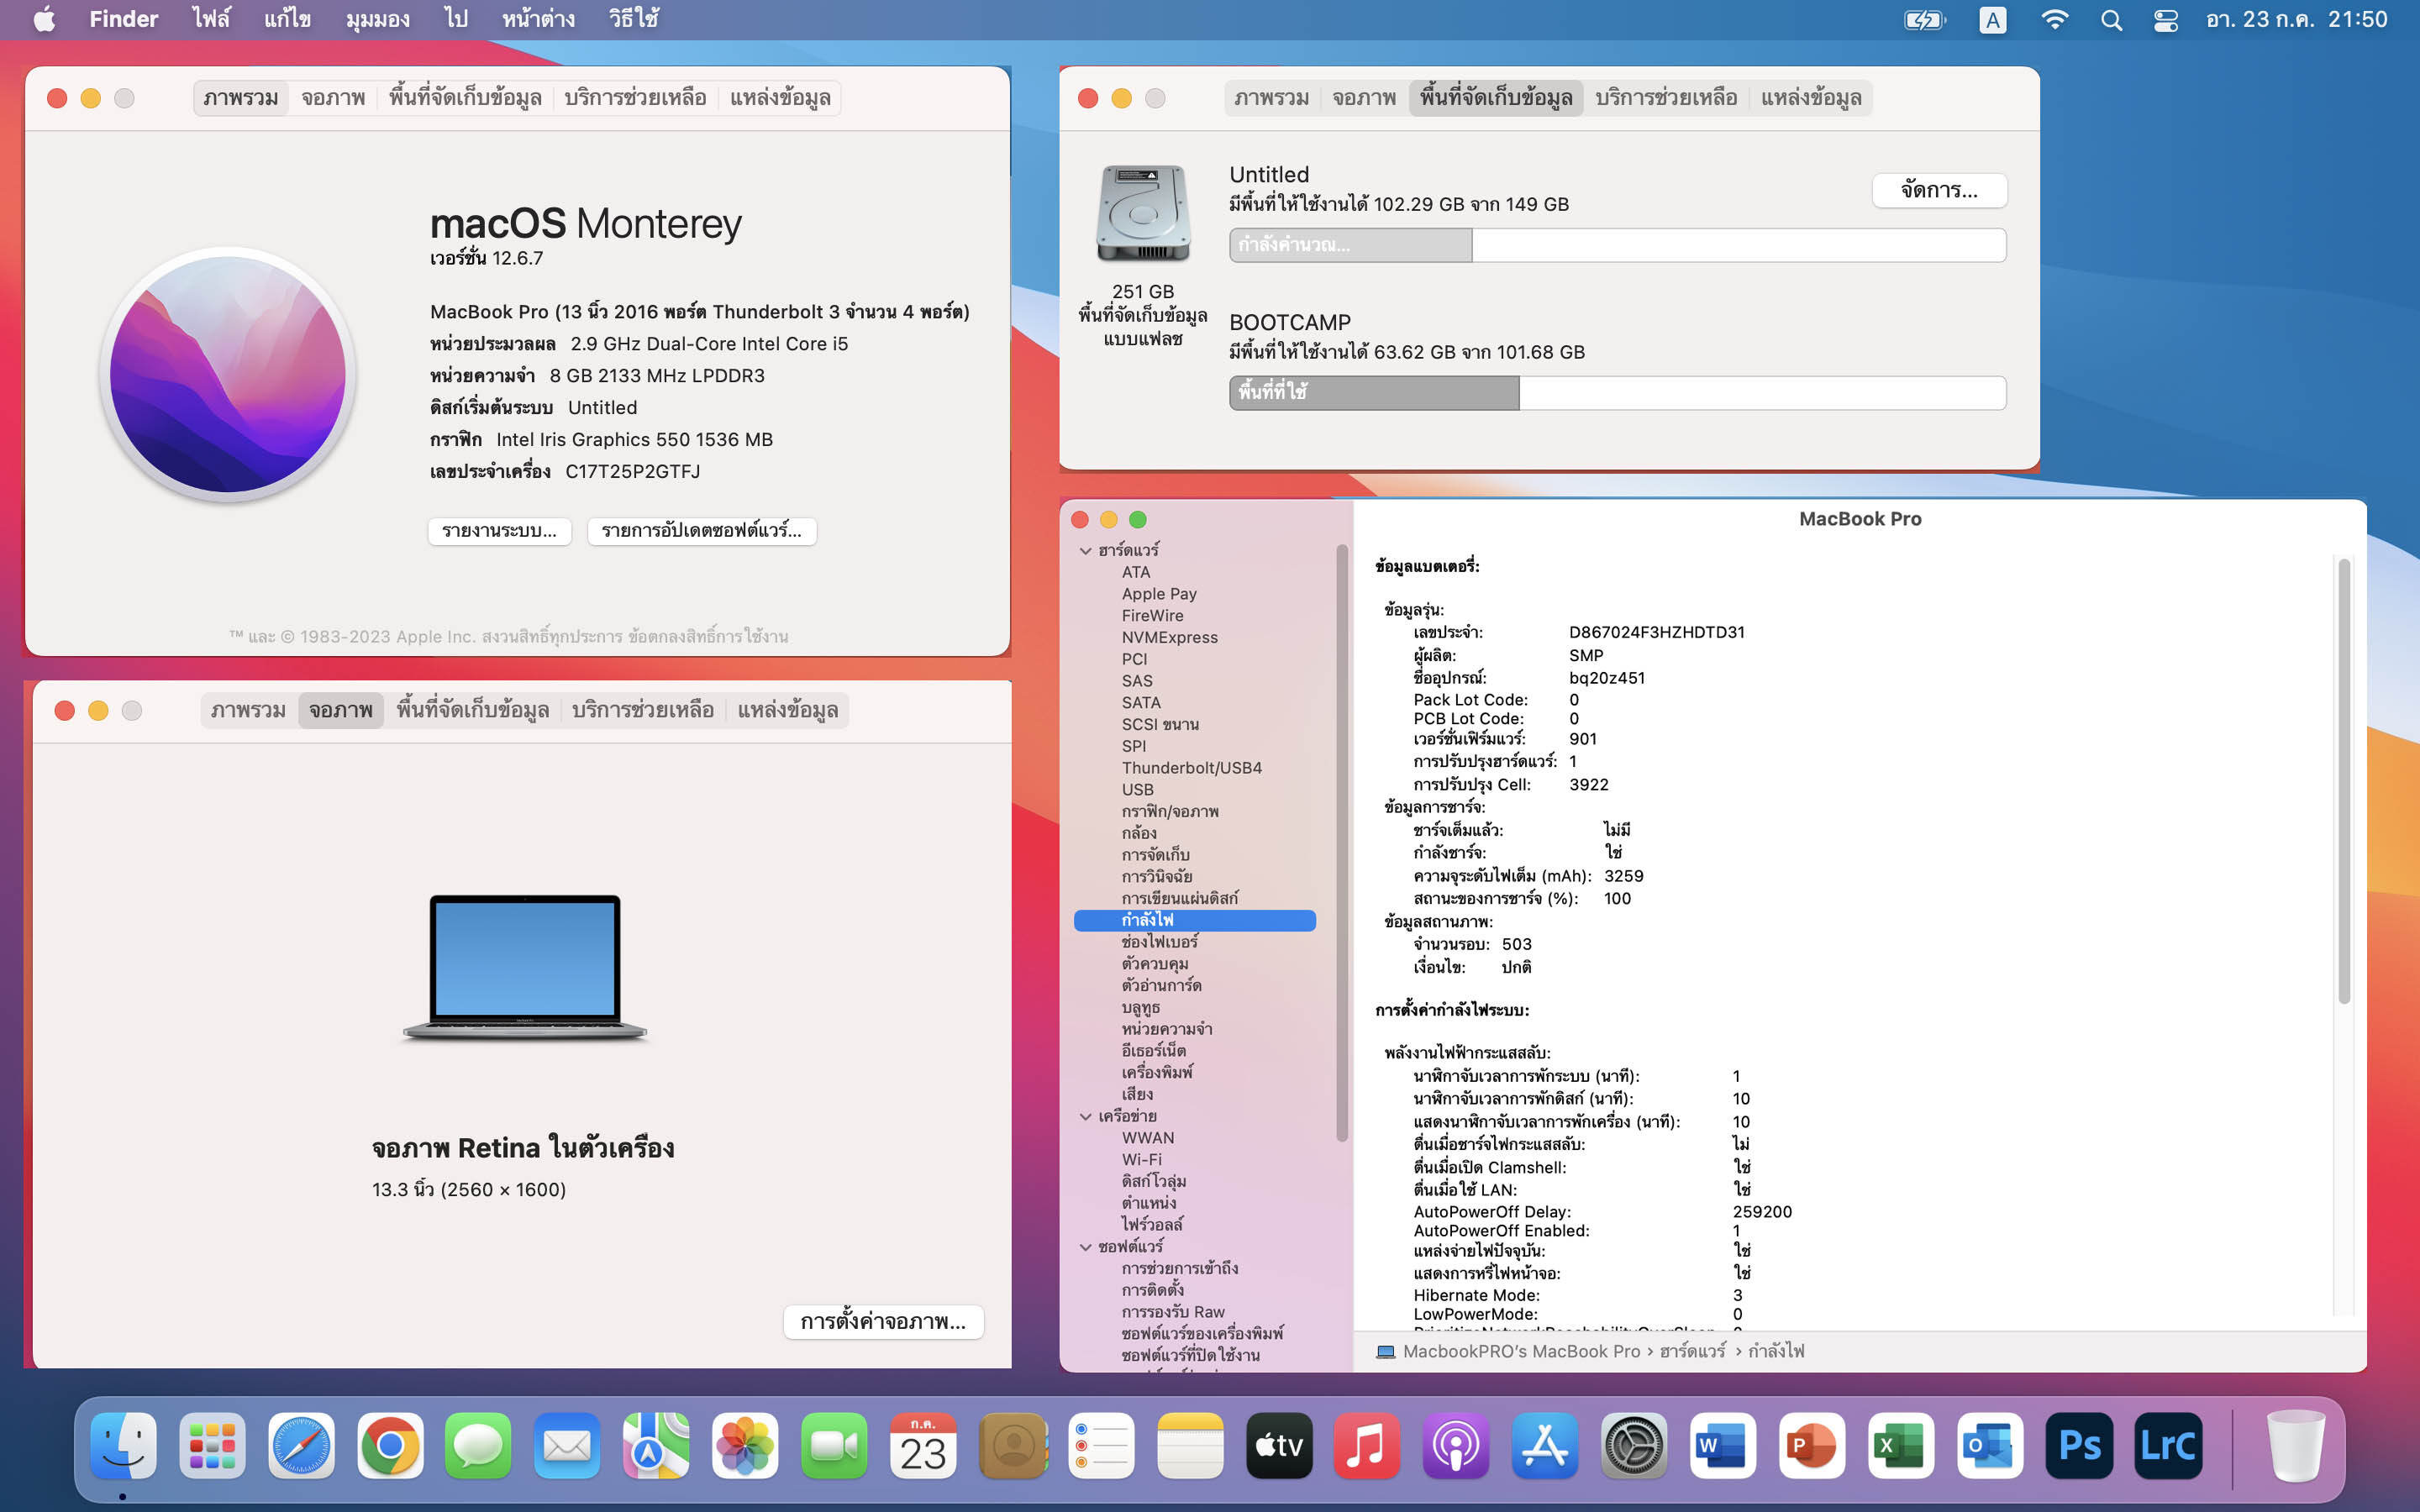This screenshot has width=2420, height=1512.
Task: Open the Podcasts app in Dock
Action: pyautogui.click(x=1455, y=1446)
